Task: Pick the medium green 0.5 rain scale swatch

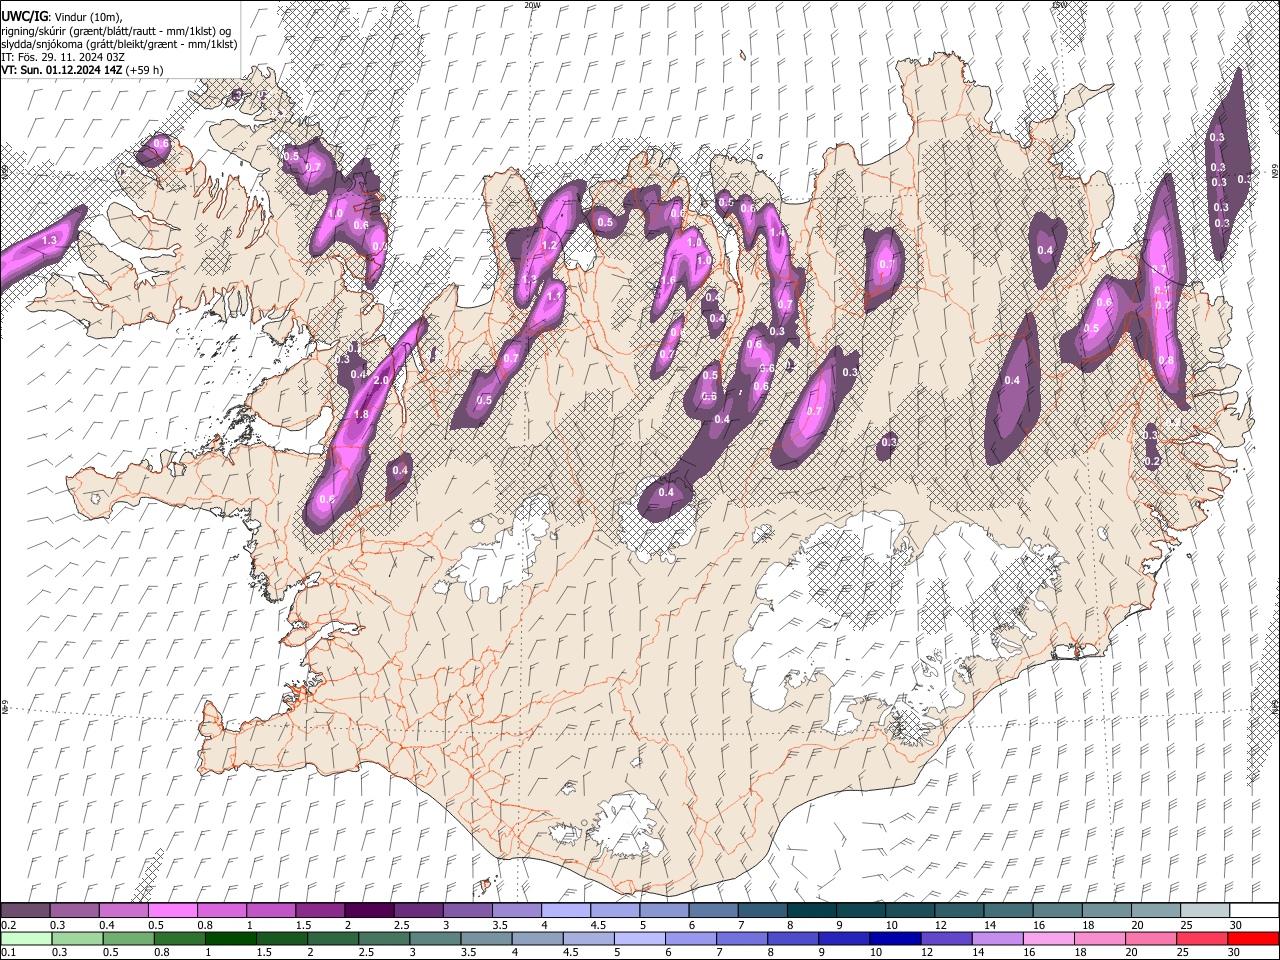Action: click(129, 938)
